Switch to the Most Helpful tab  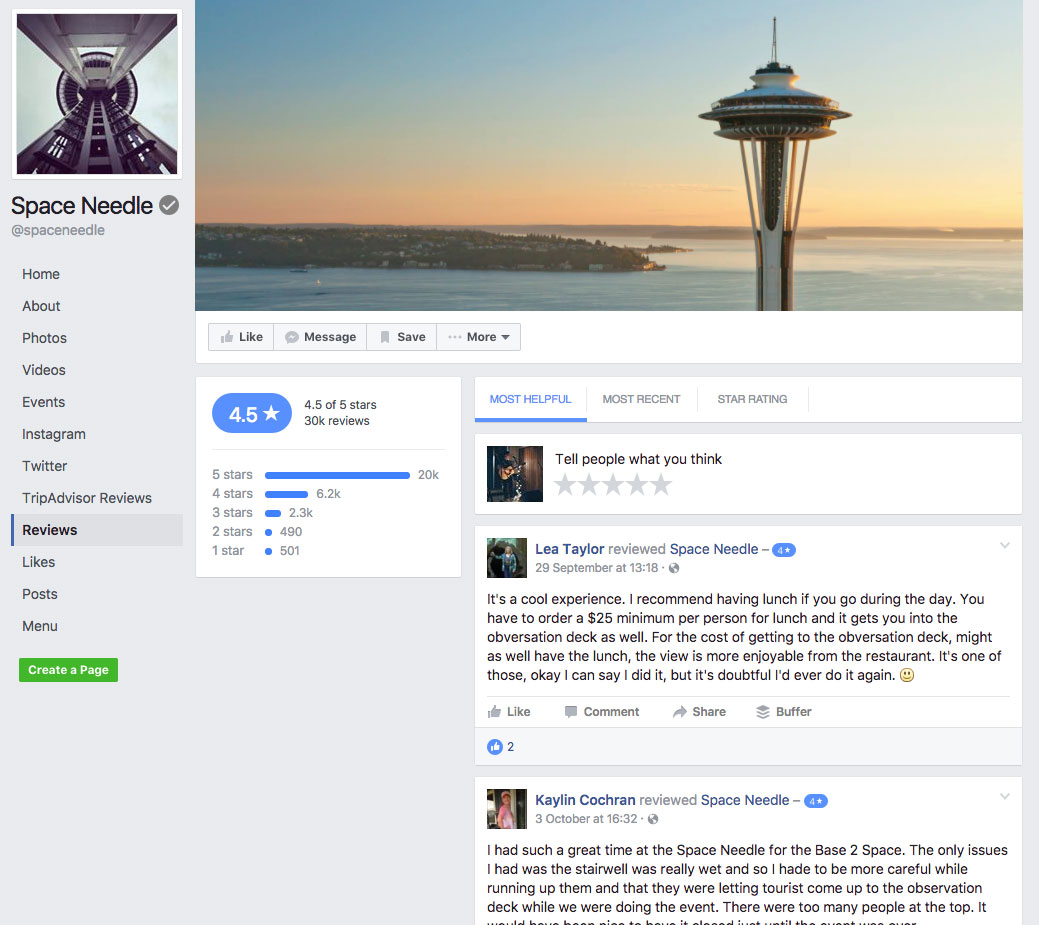[x=530, y=399]
